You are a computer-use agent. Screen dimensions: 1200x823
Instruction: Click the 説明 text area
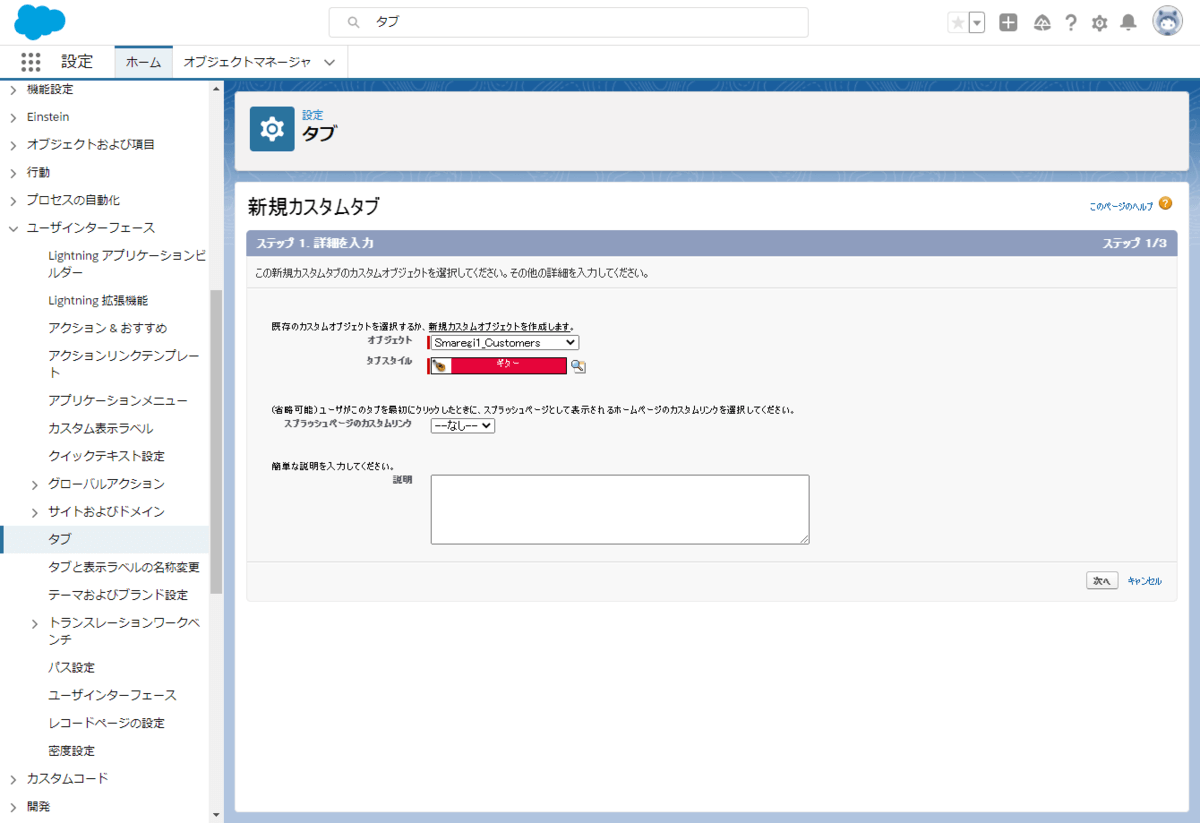pyautogui.click(x=620, y=509)
